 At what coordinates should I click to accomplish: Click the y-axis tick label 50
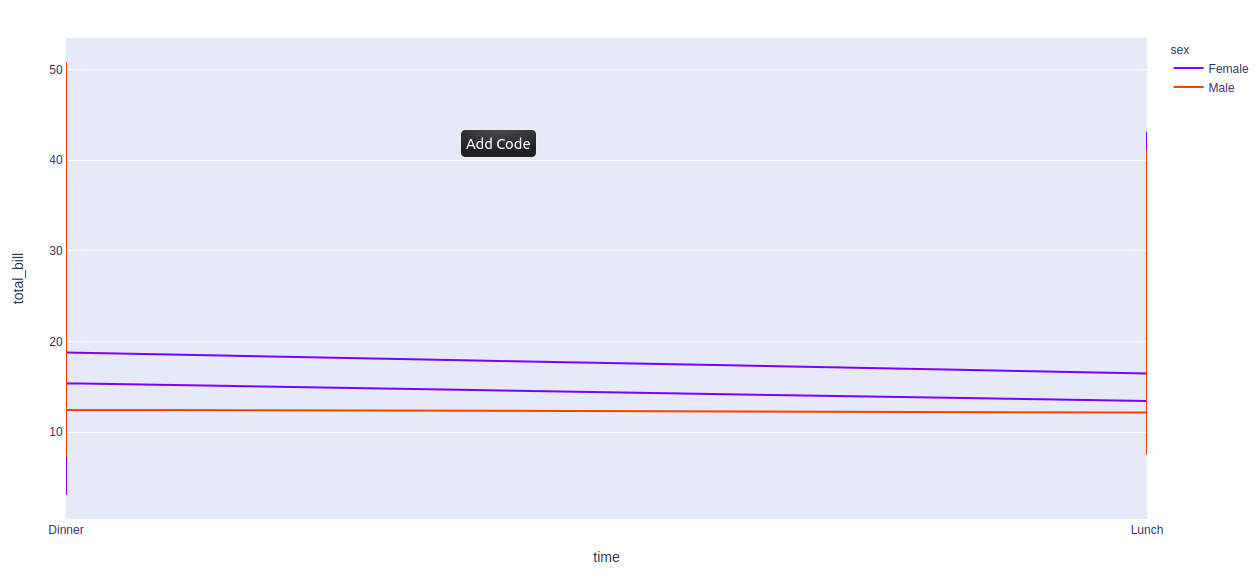pyautogui.click(x=57, y=69)
